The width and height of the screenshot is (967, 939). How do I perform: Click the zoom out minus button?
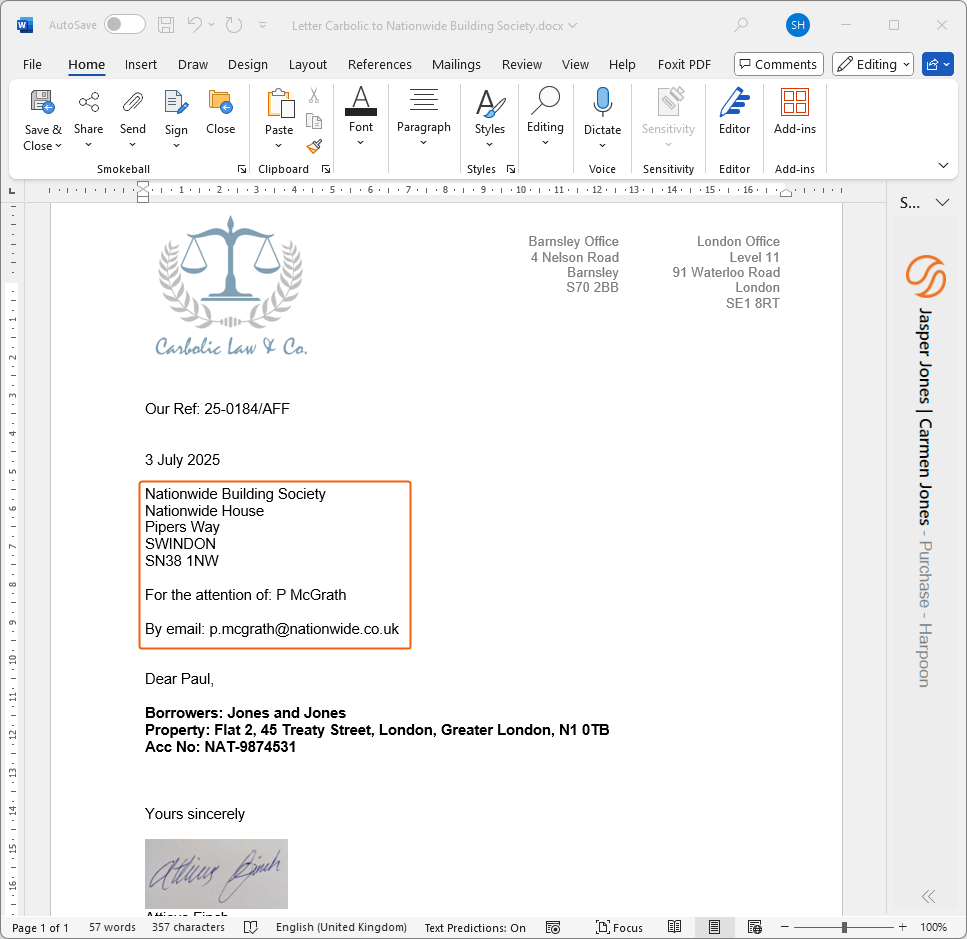point(784,927)
